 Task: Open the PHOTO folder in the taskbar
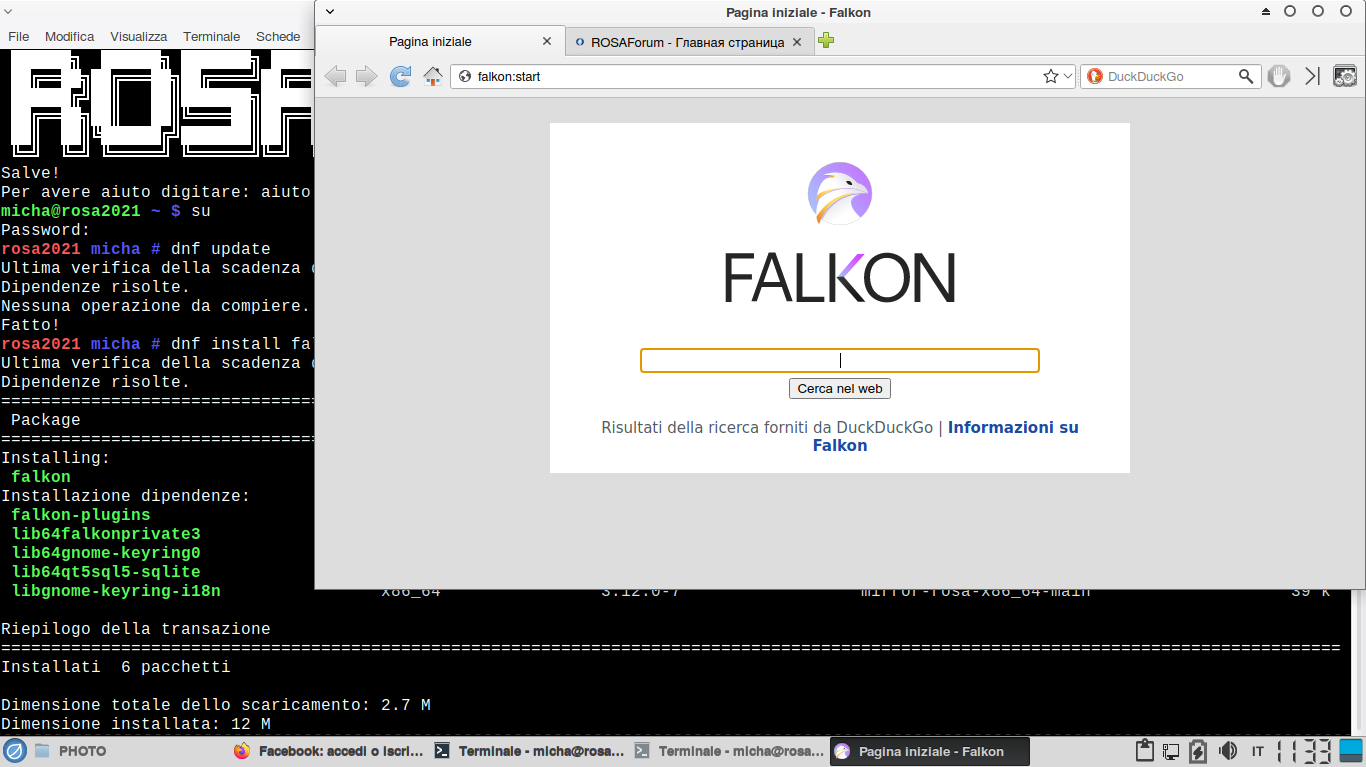pyautogui.click(x=70, y=751)
